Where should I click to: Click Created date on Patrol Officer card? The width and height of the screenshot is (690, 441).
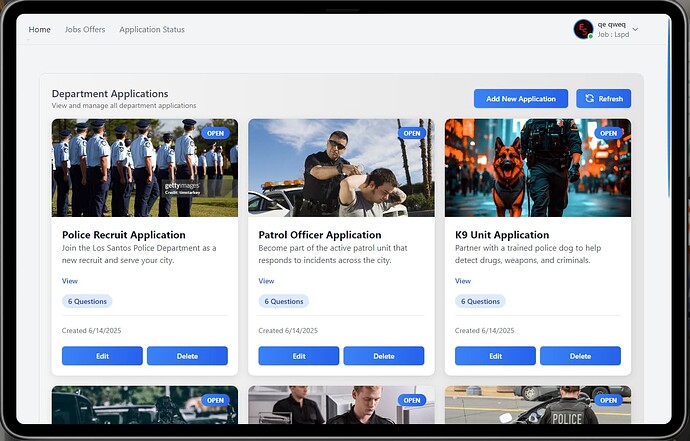tap(288, 331)
